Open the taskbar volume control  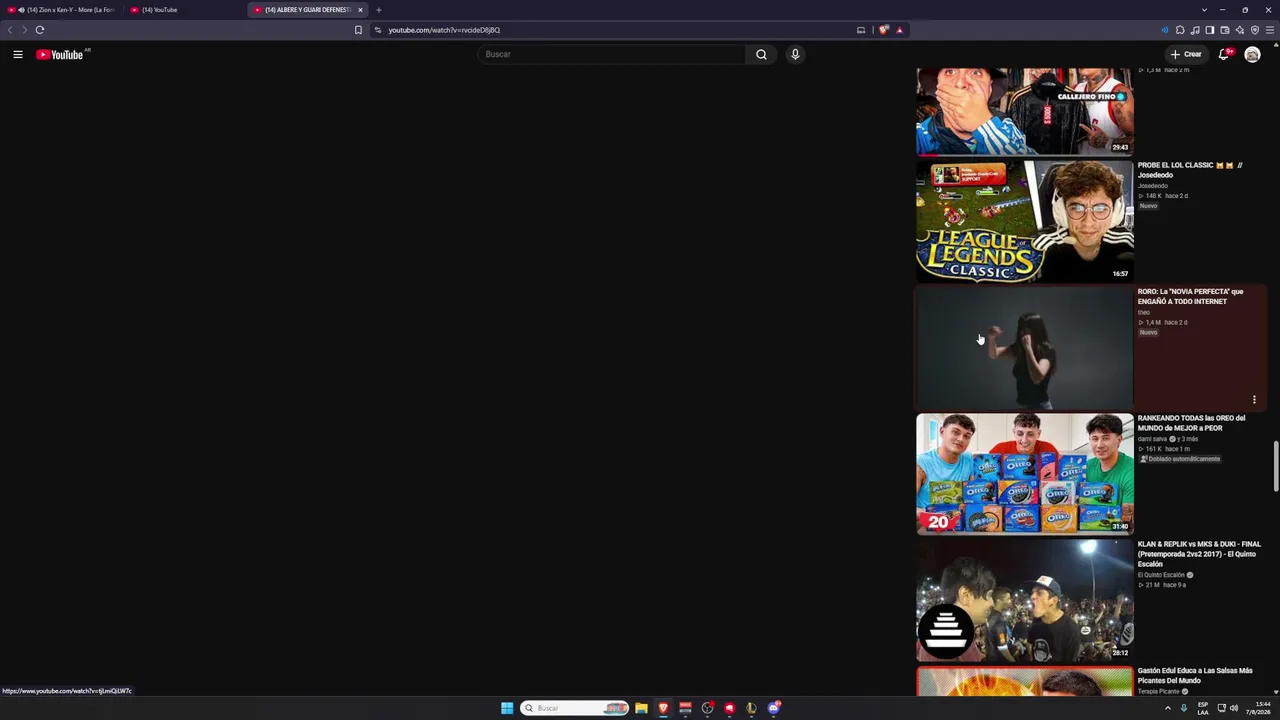(1234, 708)
